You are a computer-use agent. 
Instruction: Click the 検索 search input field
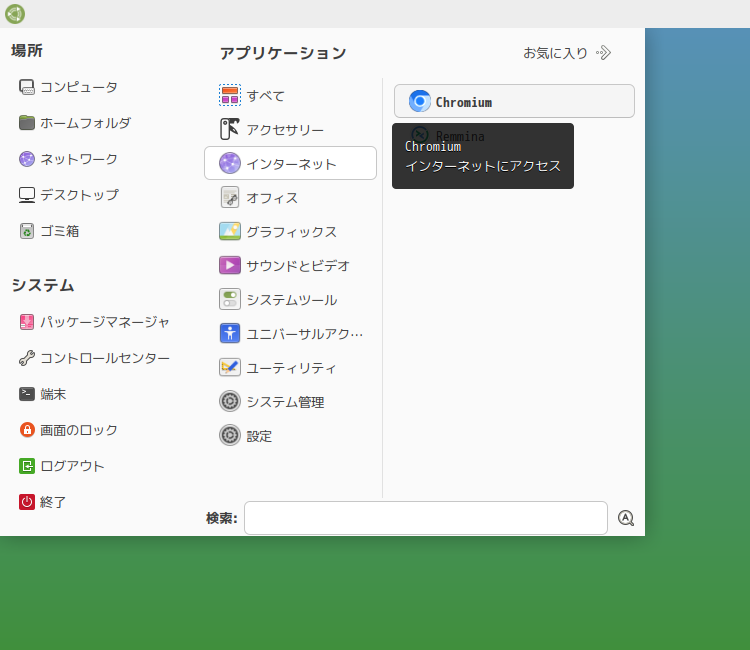(426, 518)
